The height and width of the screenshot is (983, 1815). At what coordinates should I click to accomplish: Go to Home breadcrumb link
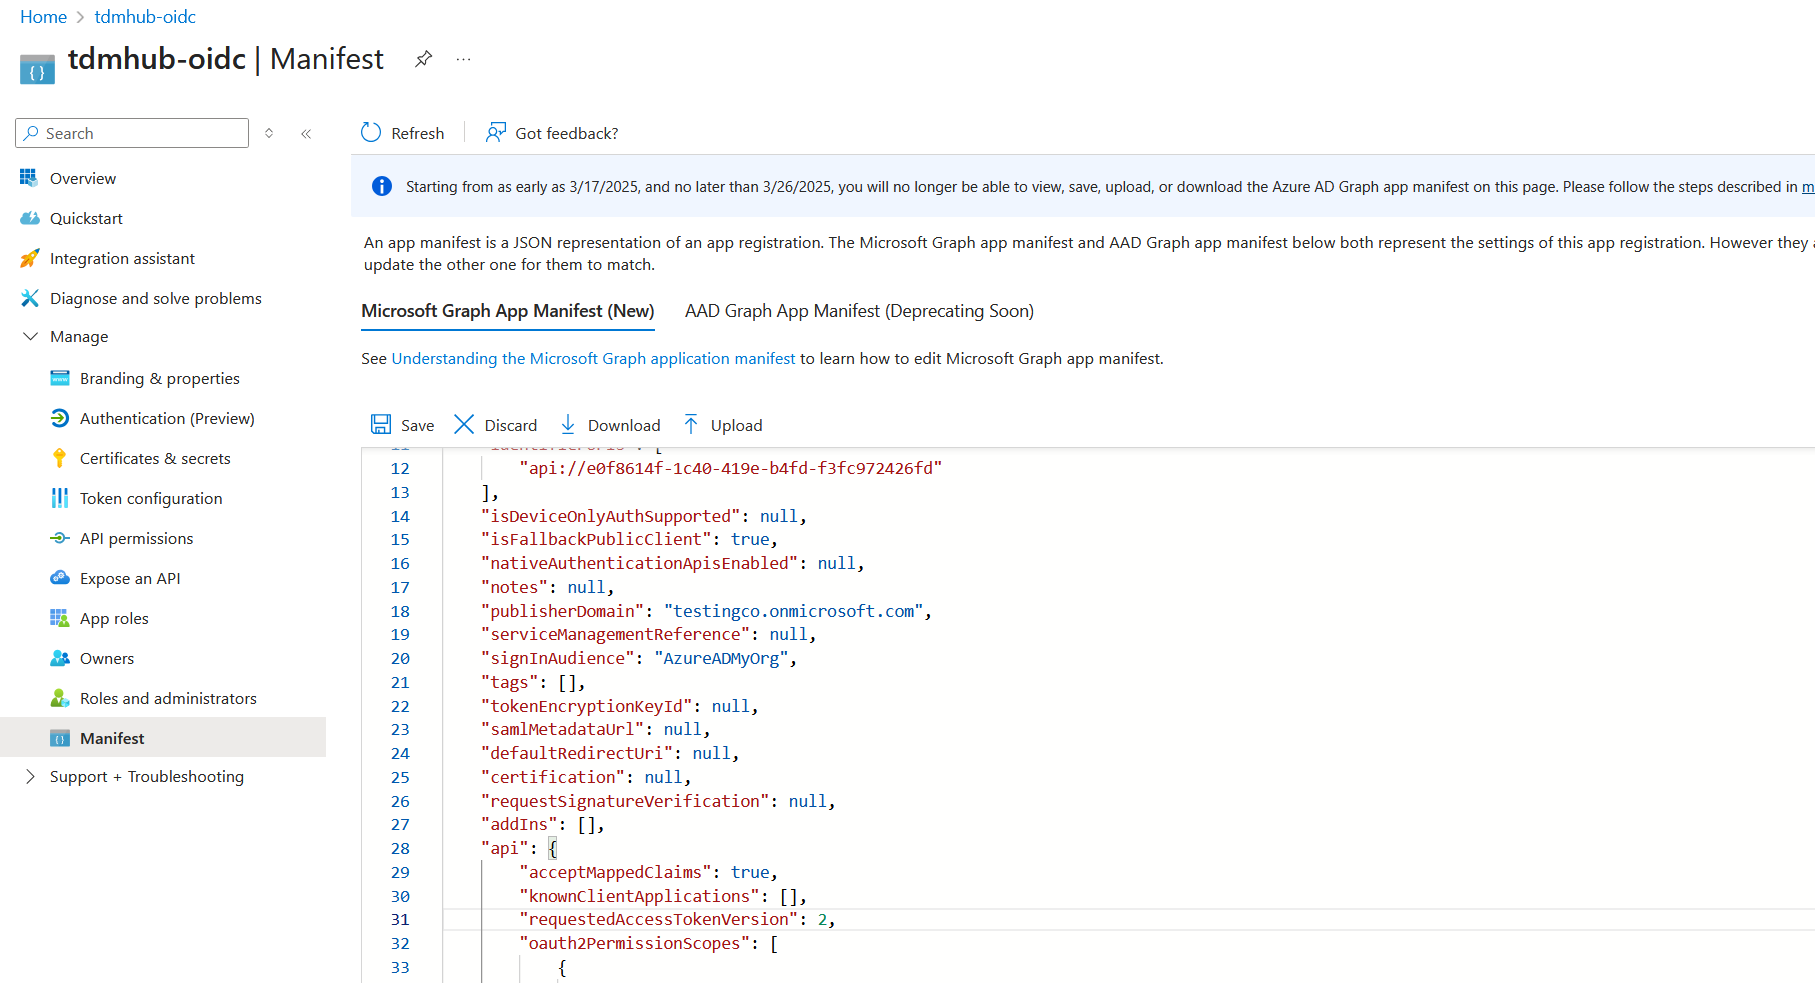point(43,17)
